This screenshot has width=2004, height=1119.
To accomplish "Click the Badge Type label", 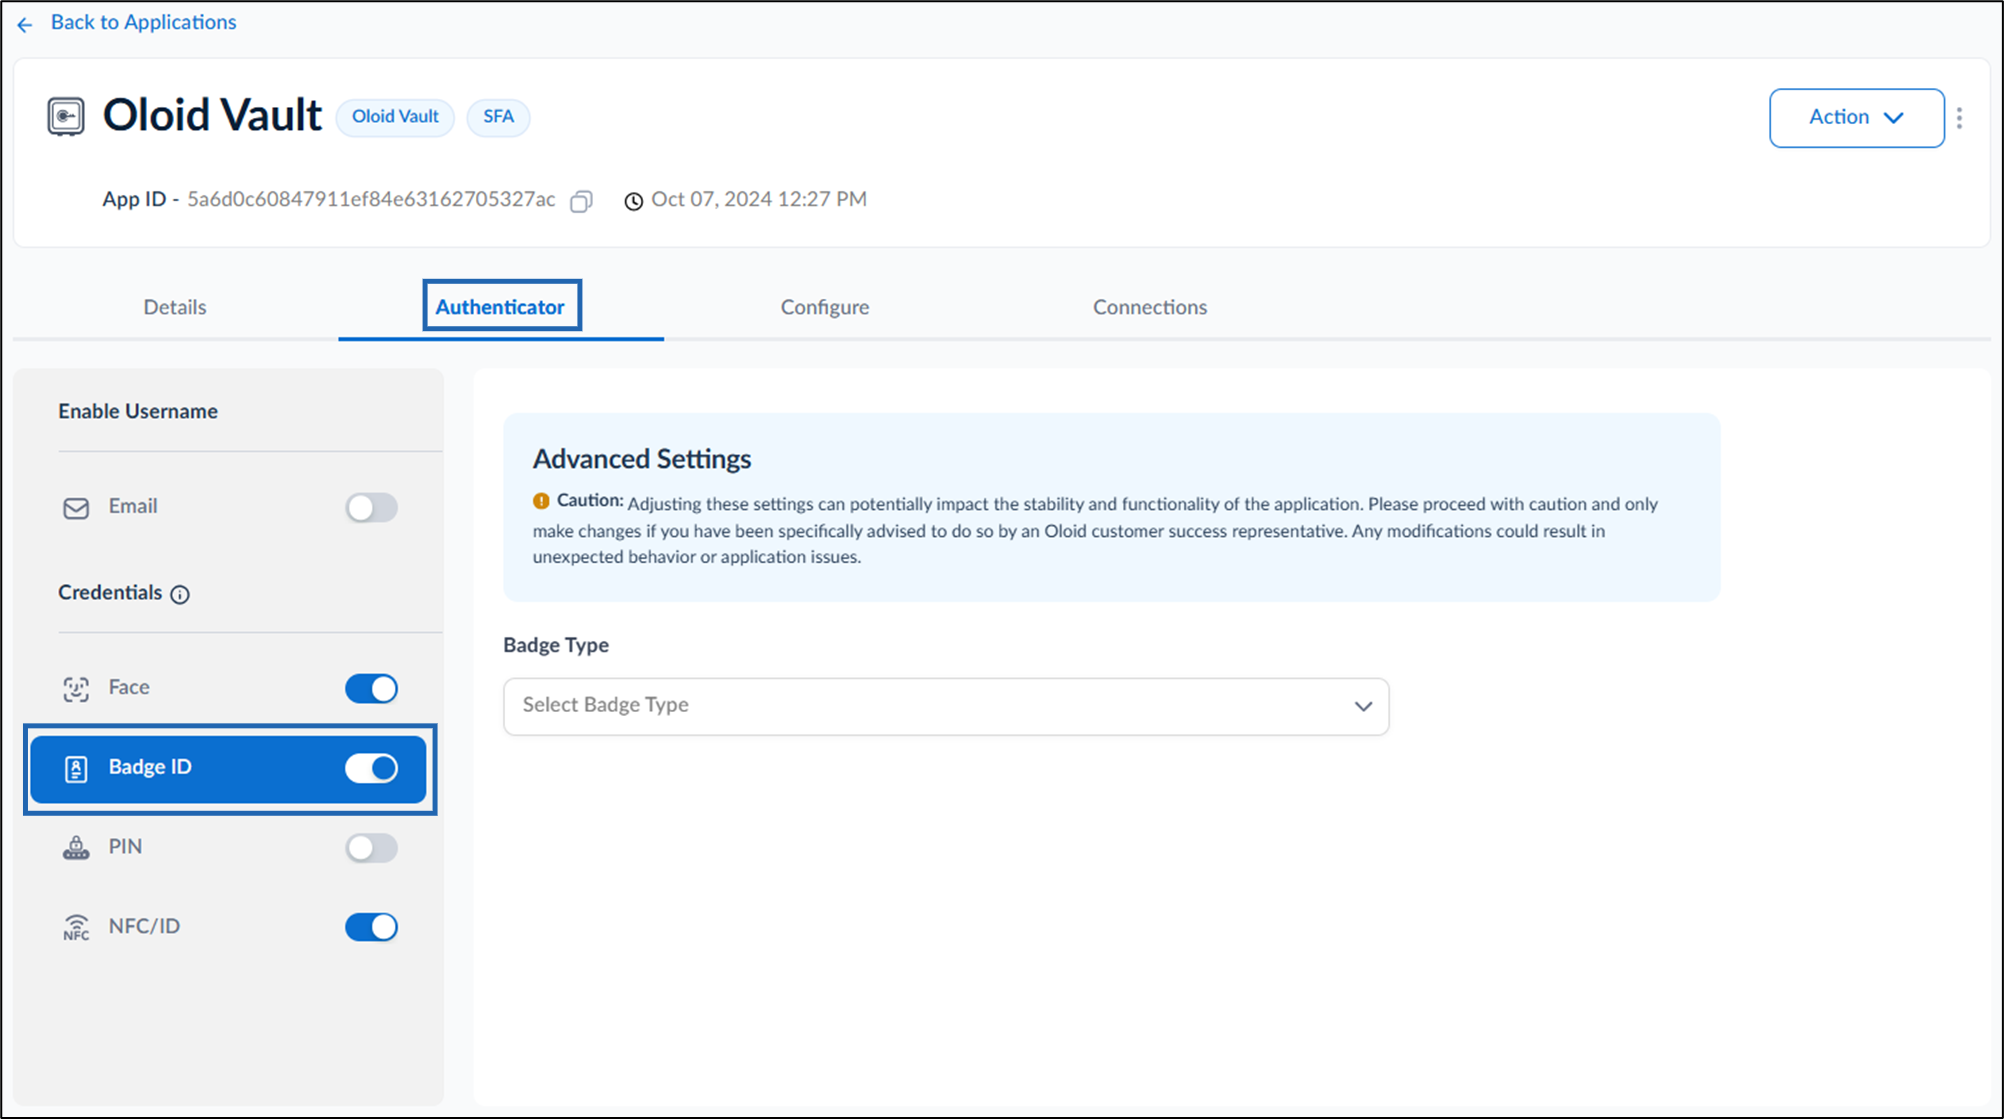I will tap(556, 645).
